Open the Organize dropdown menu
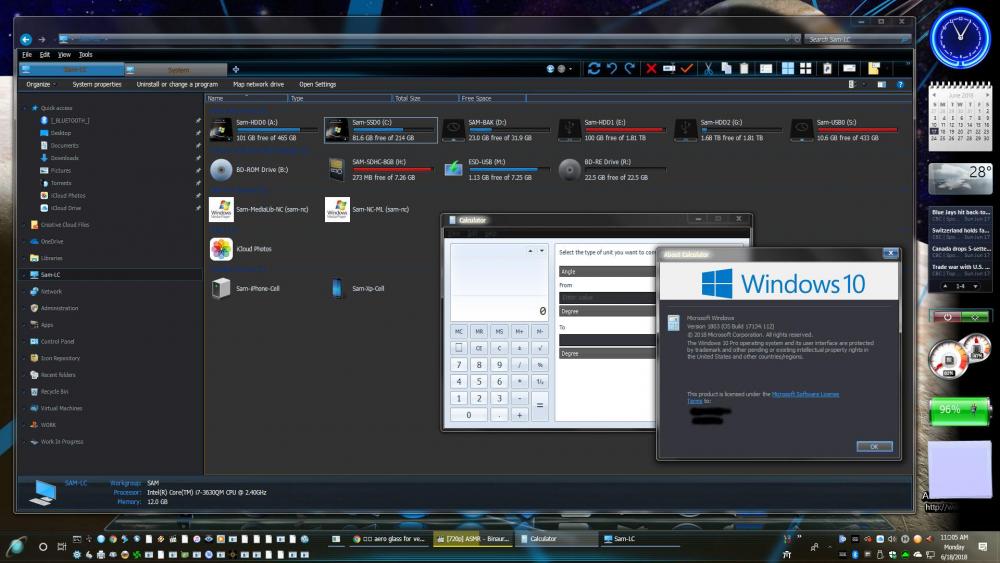1000x563 pixels. tap(40, 84)
